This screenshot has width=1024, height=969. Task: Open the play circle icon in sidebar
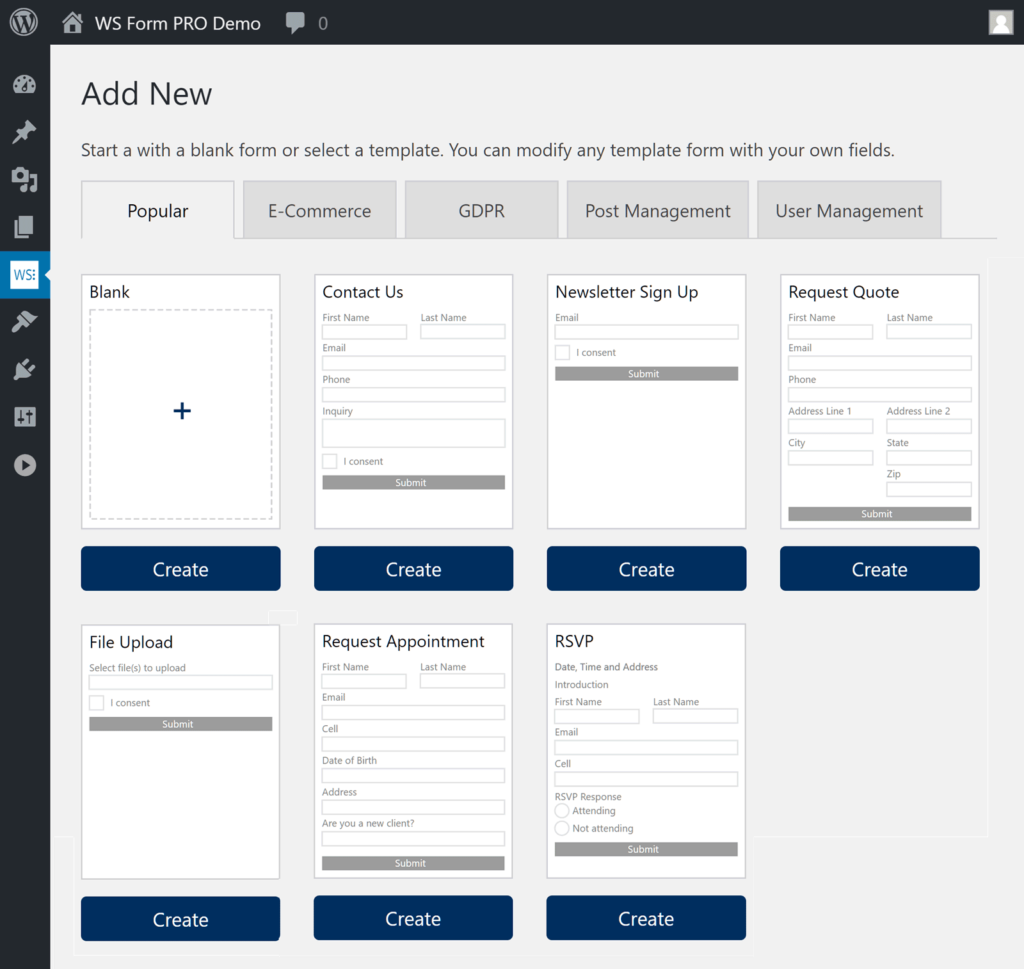pyautogui.click(x=24, y=464)
